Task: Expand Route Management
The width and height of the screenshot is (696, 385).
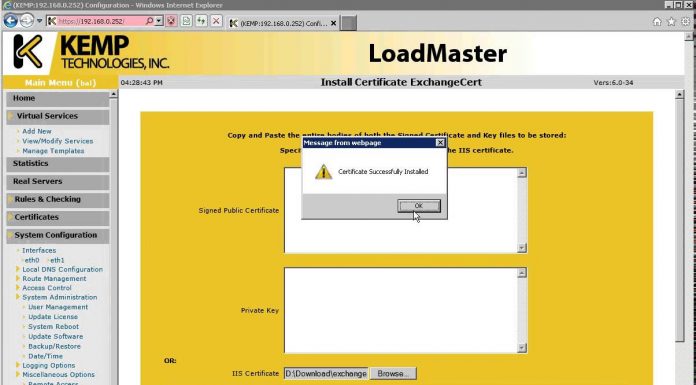Action: point(54,279)
